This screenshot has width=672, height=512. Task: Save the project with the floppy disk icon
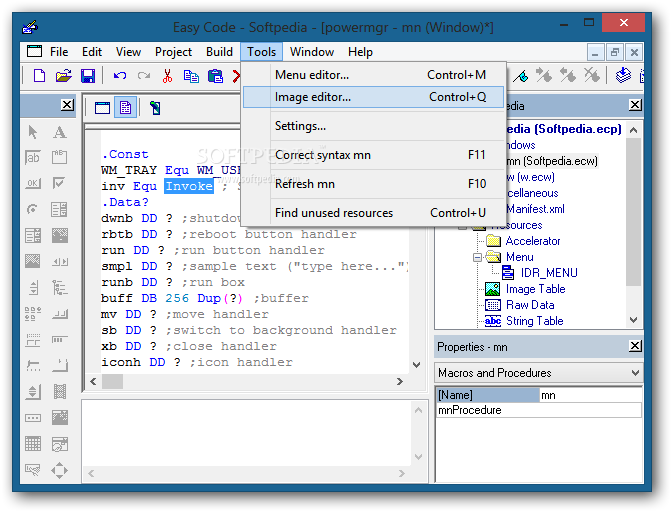pos(88,76)
